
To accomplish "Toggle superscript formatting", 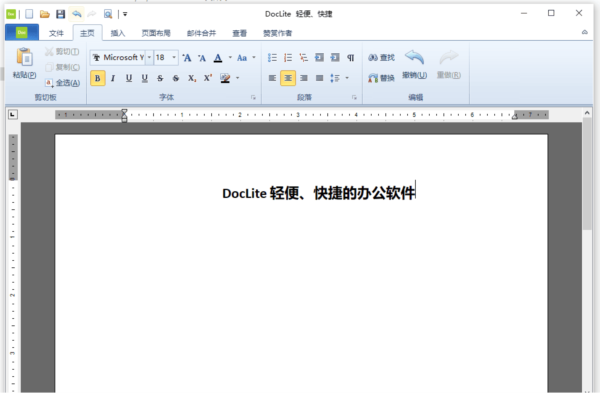I will 208,78.
